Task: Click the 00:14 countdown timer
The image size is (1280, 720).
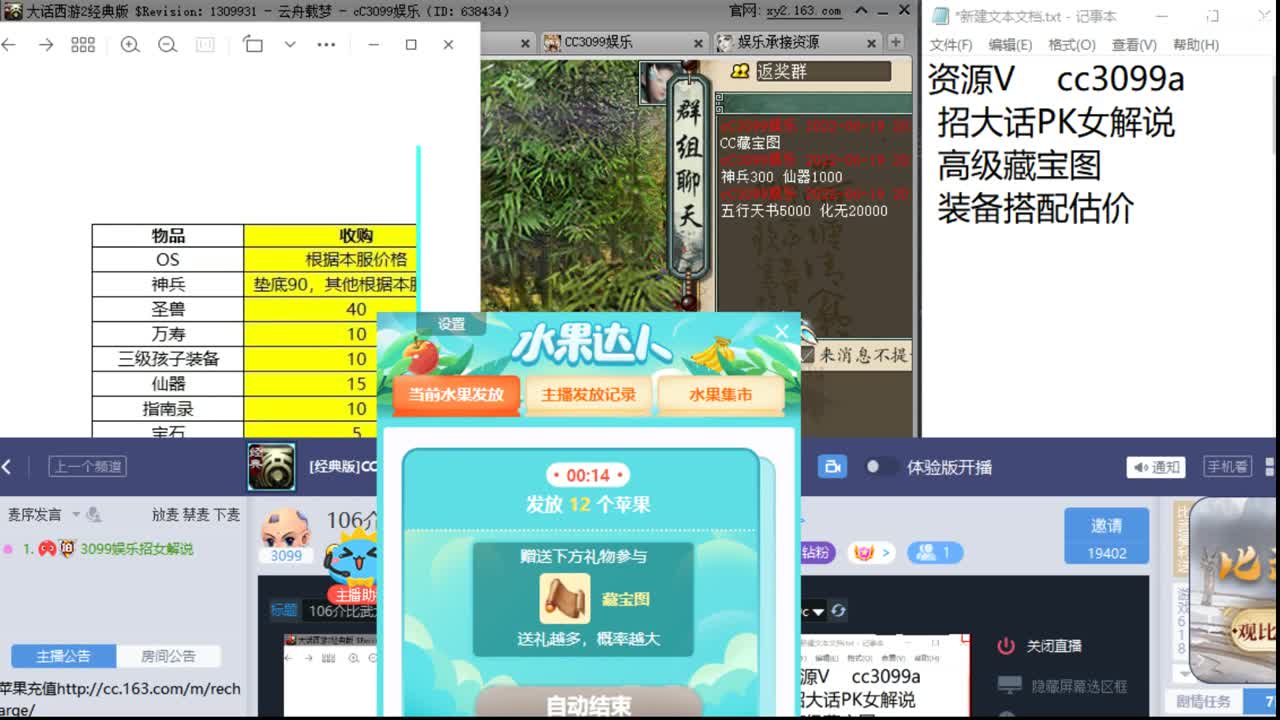Action: pos(588,475)
